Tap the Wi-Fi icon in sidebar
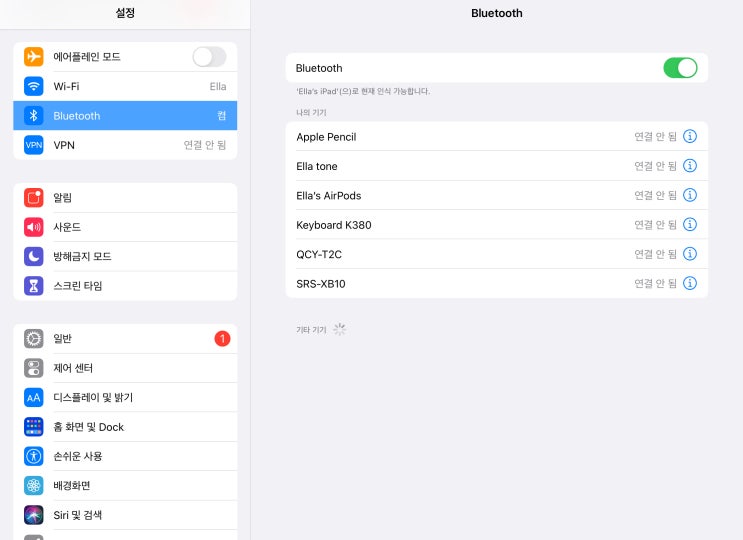The image size is (743, 540). [34, 86]
